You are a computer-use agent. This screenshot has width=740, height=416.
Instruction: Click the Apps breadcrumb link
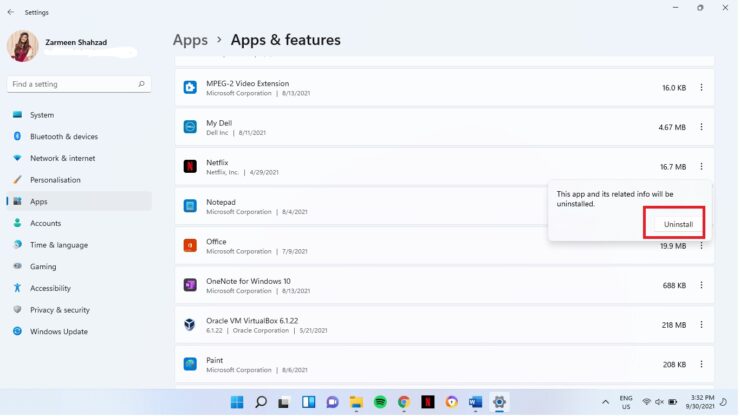(190, 40)
